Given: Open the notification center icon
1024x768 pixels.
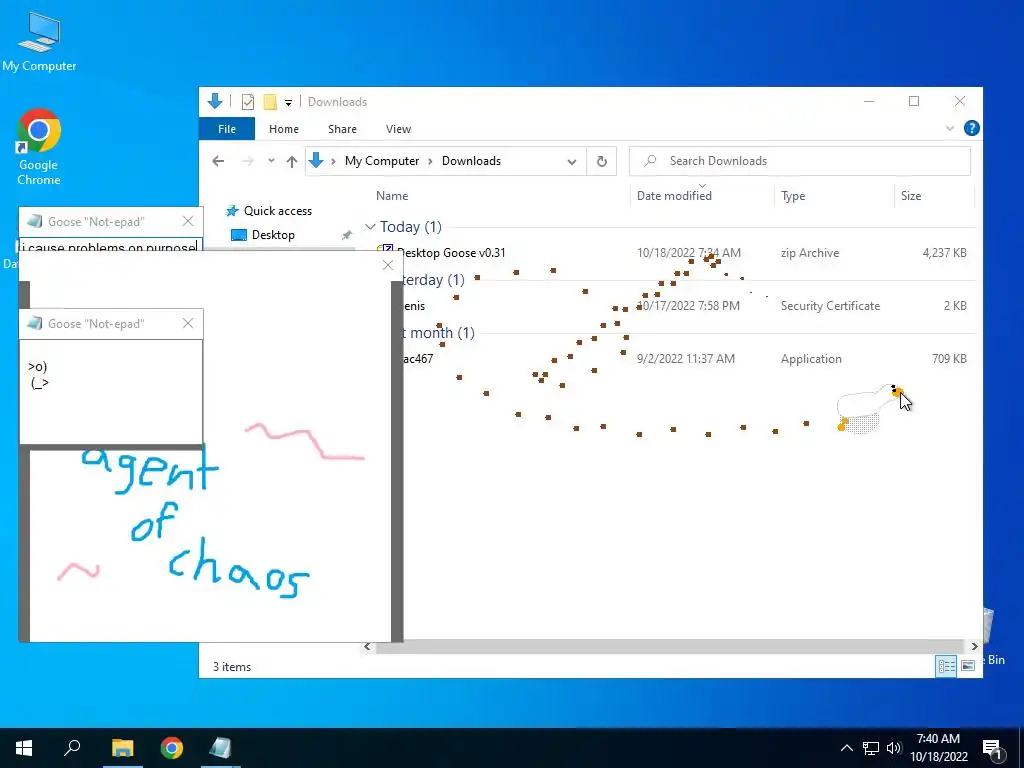Looking at the screenshot, I should tap(993, 749).
